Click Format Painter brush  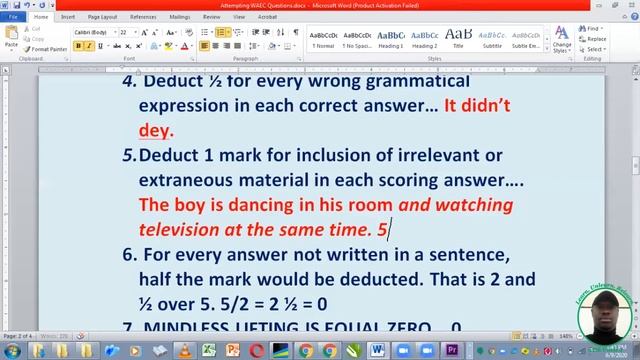tap(45, 49)
